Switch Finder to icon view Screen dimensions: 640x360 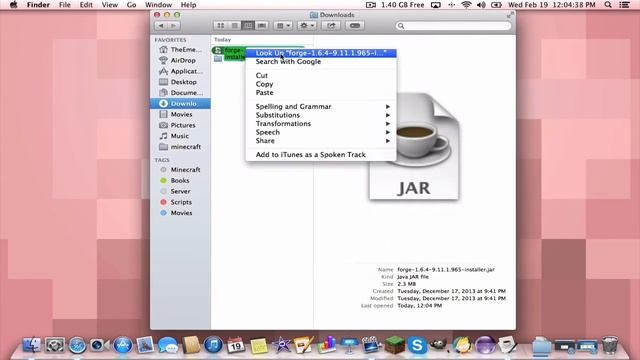tap(220, 26)
